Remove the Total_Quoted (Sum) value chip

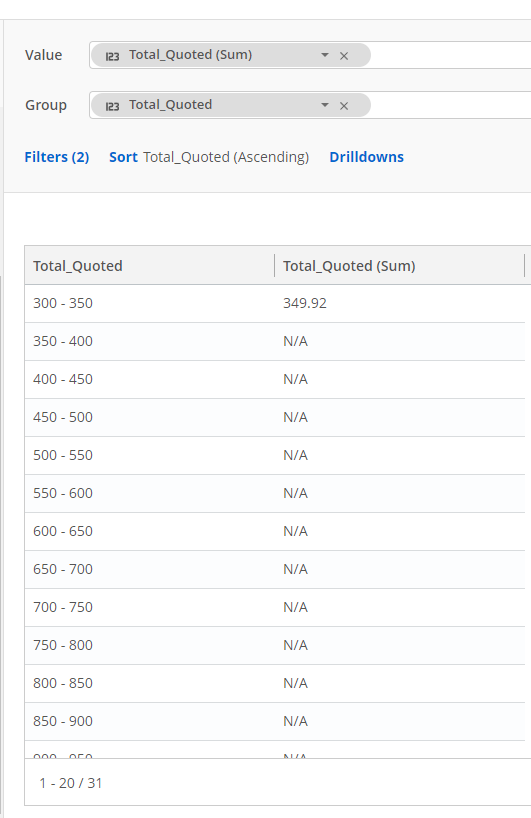click(x=344, y=56)
